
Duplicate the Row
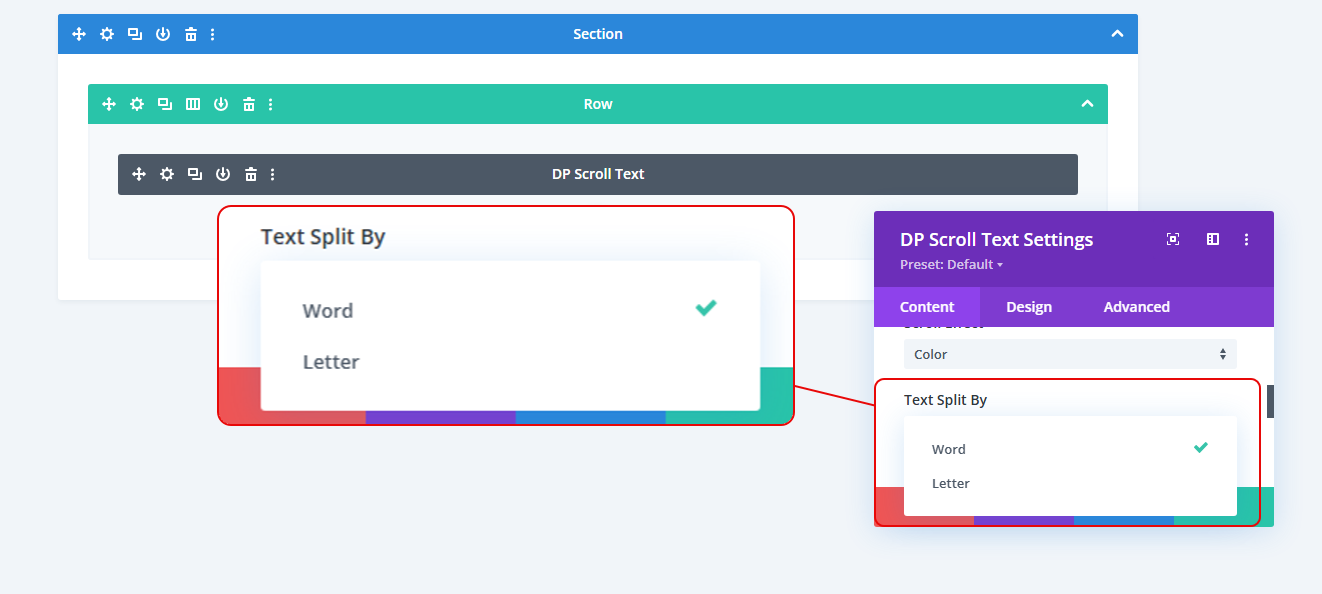[x=165, y=104]
